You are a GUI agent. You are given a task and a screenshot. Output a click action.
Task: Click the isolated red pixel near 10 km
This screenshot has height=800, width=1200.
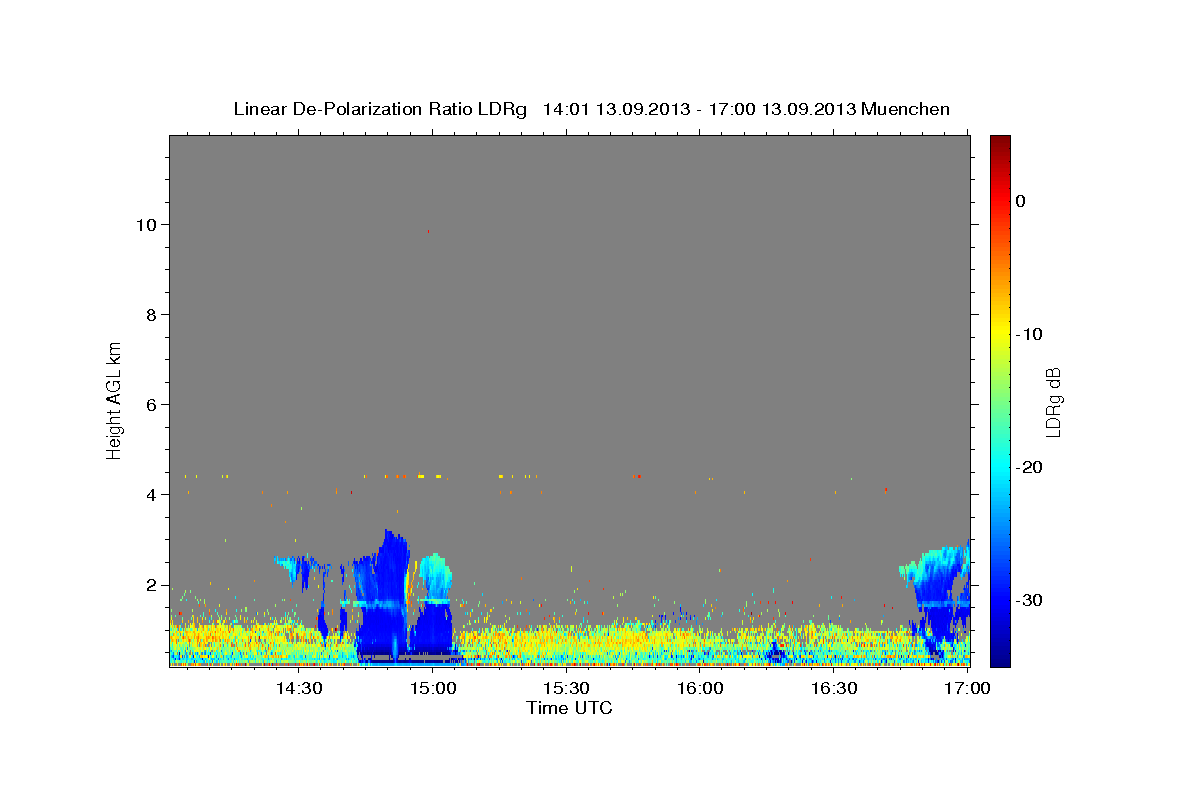tap(428, 231)
